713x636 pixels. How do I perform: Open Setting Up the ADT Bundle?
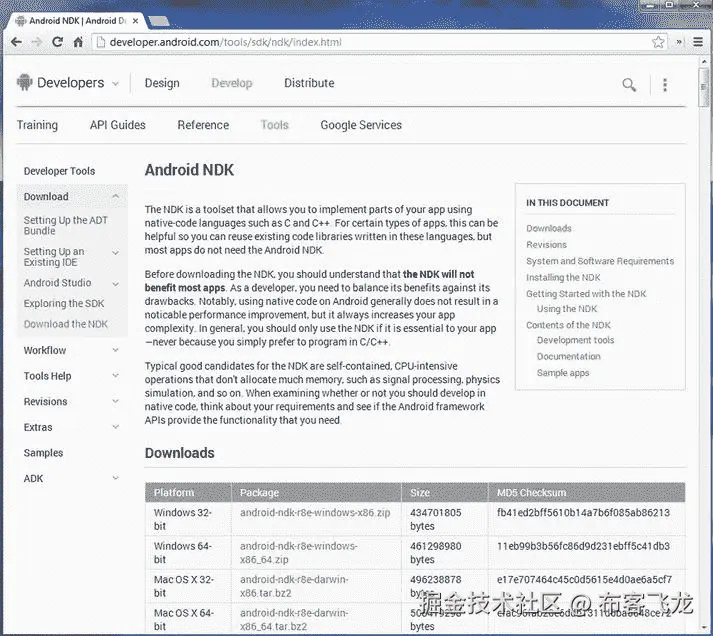[65, 225]
